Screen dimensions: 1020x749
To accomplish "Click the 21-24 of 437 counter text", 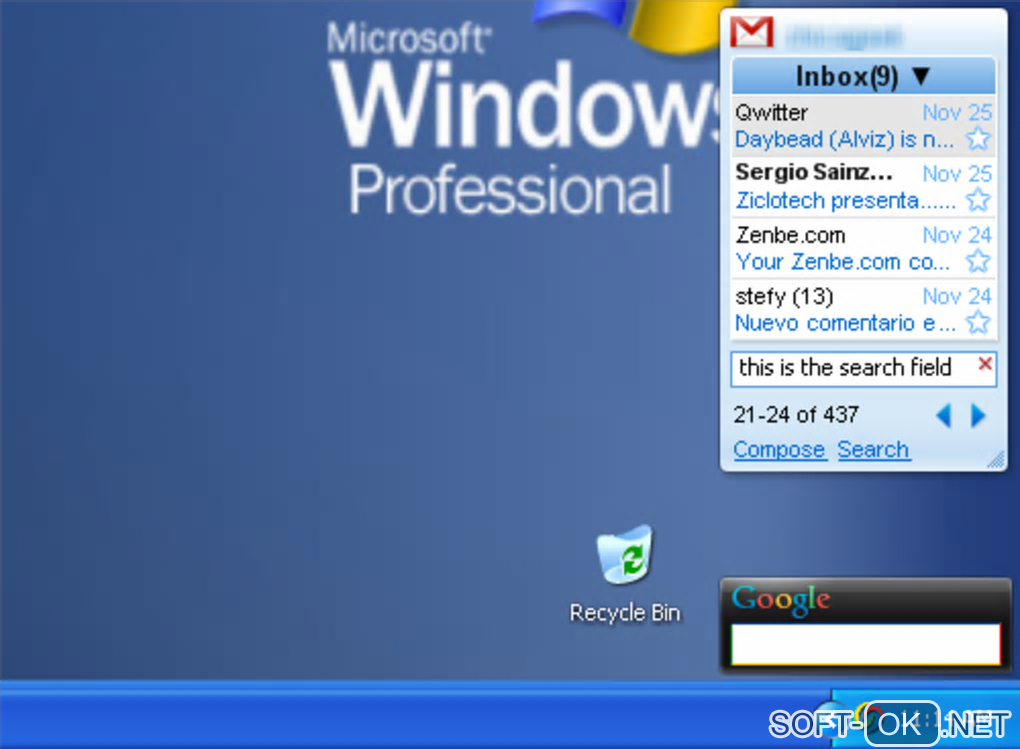I will (x=796, y=415).
